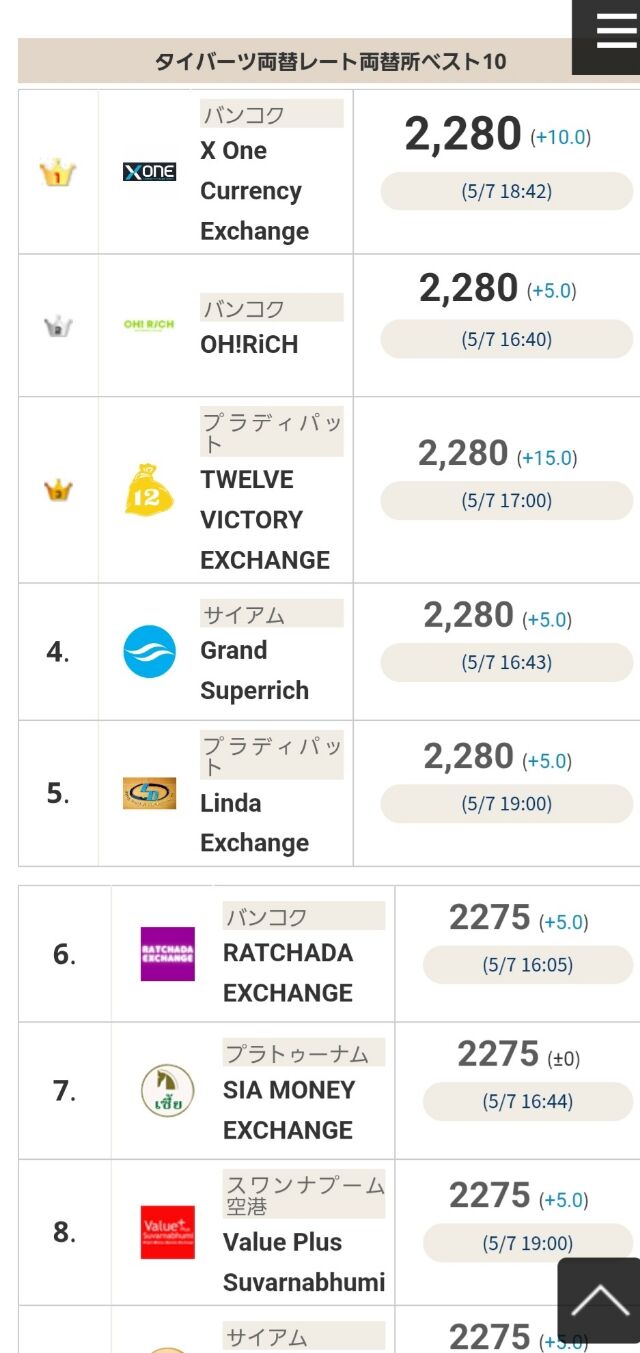Tap the scroll-to-top arrow button
The width and height of the screenshot is (640, 1353).
599,1300
